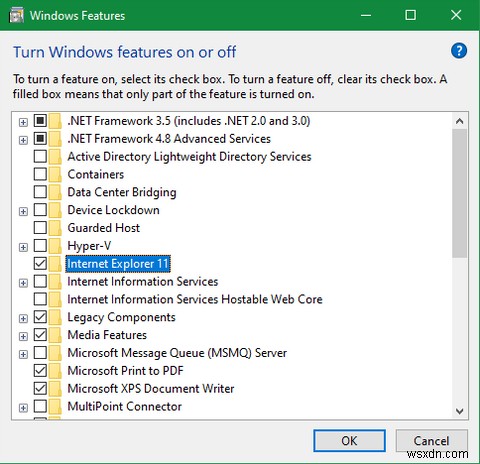Click folder icon beside Guarded Host
Image resolution: width=480 pixels, height=464 pixels.
(55, 228)
